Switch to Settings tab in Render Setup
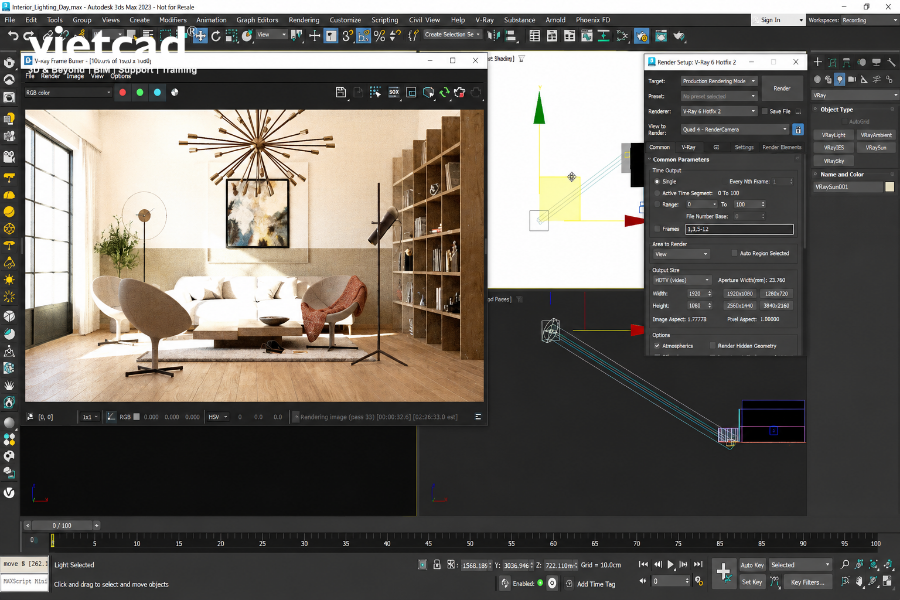Viewport: 900px width, 600px height. [x=744, y=148]
